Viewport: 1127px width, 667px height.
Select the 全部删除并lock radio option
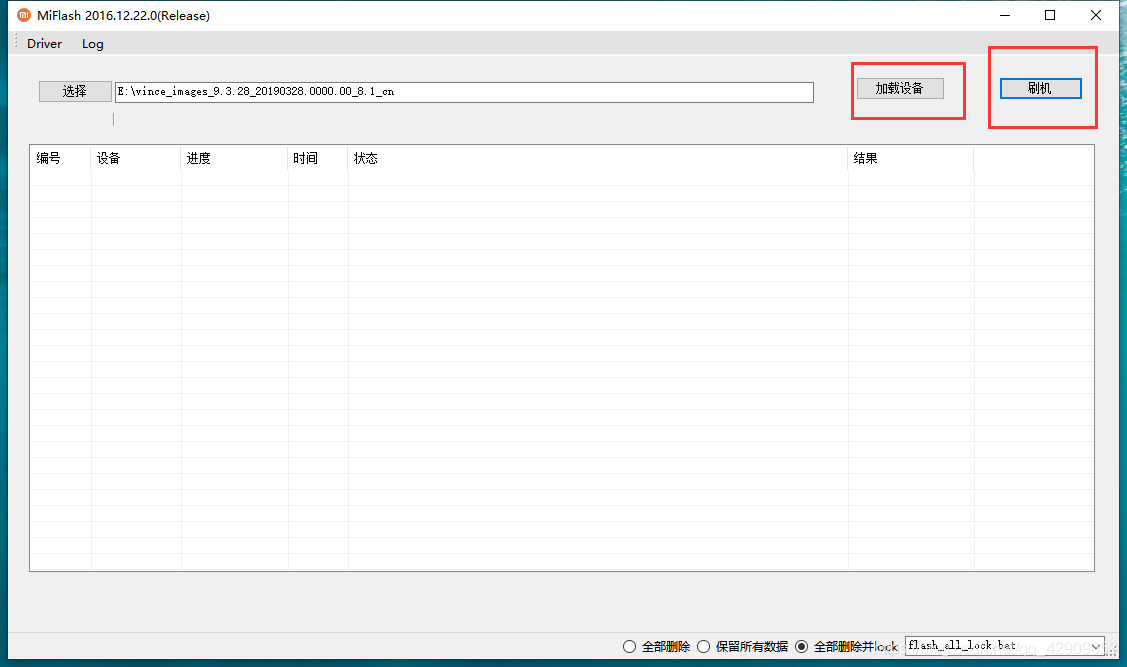pos(846,646)
